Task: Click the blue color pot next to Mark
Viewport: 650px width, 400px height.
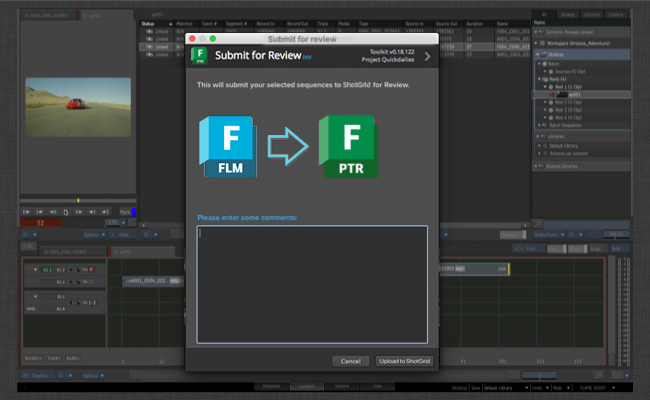Action: point(133,212)
